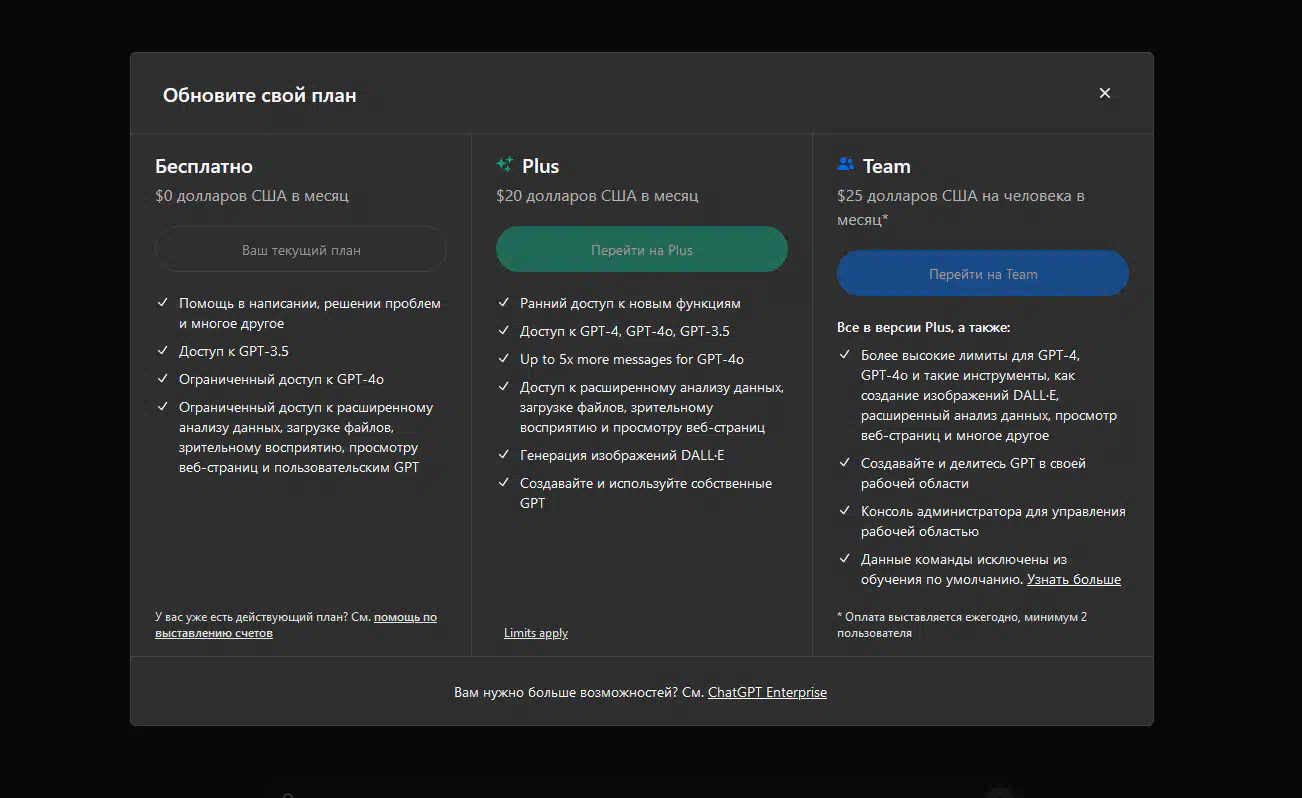Open the 'Limits apply' link
Viewport: 1302px width, 798px height.
[x=536, y=633]
